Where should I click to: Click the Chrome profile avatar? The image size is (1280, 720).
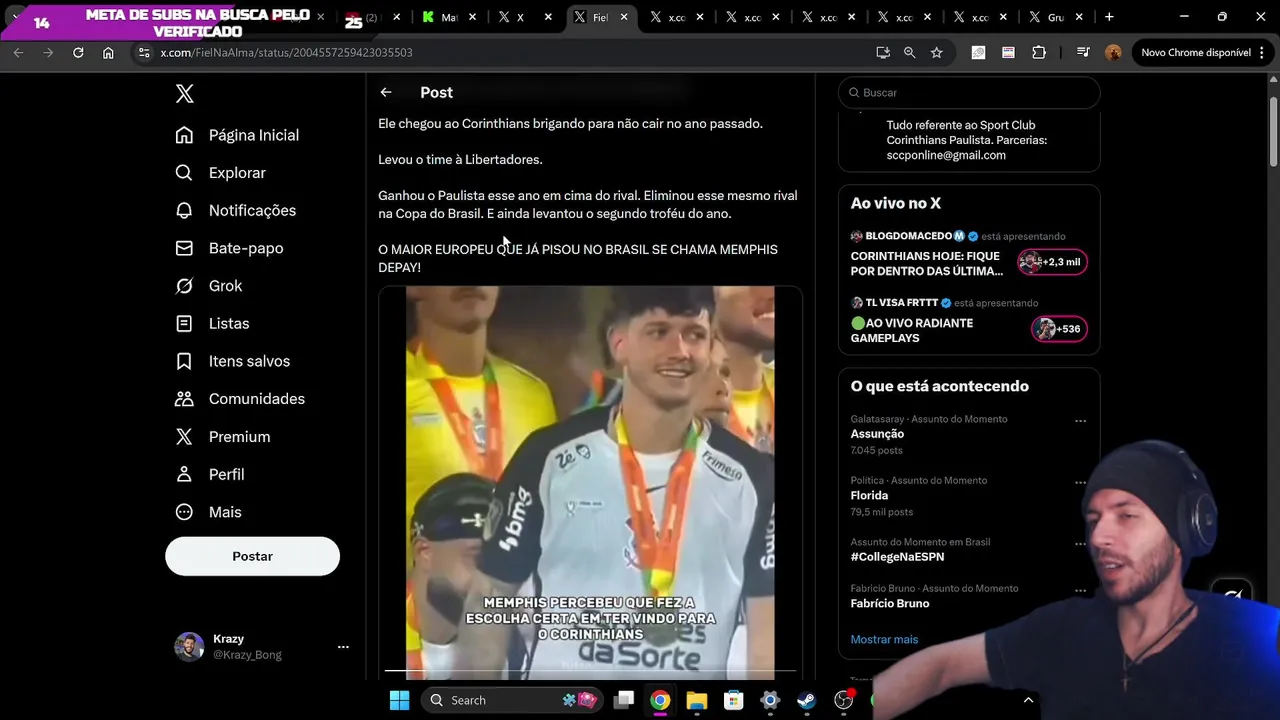1113,52
